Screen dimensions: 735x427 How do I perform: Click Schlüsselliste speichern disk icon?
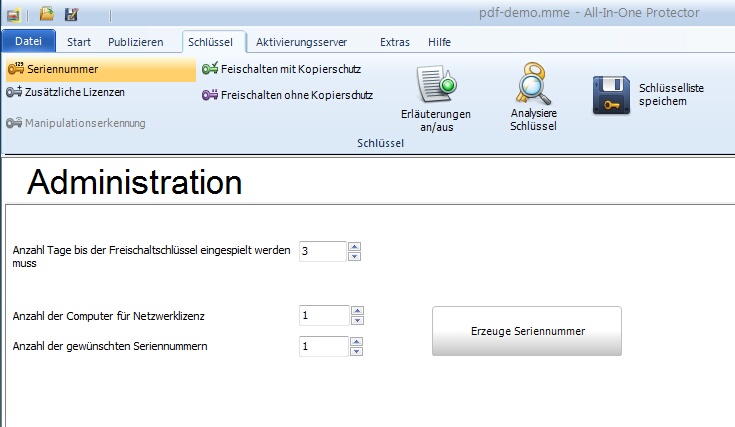tap(611, 95)
